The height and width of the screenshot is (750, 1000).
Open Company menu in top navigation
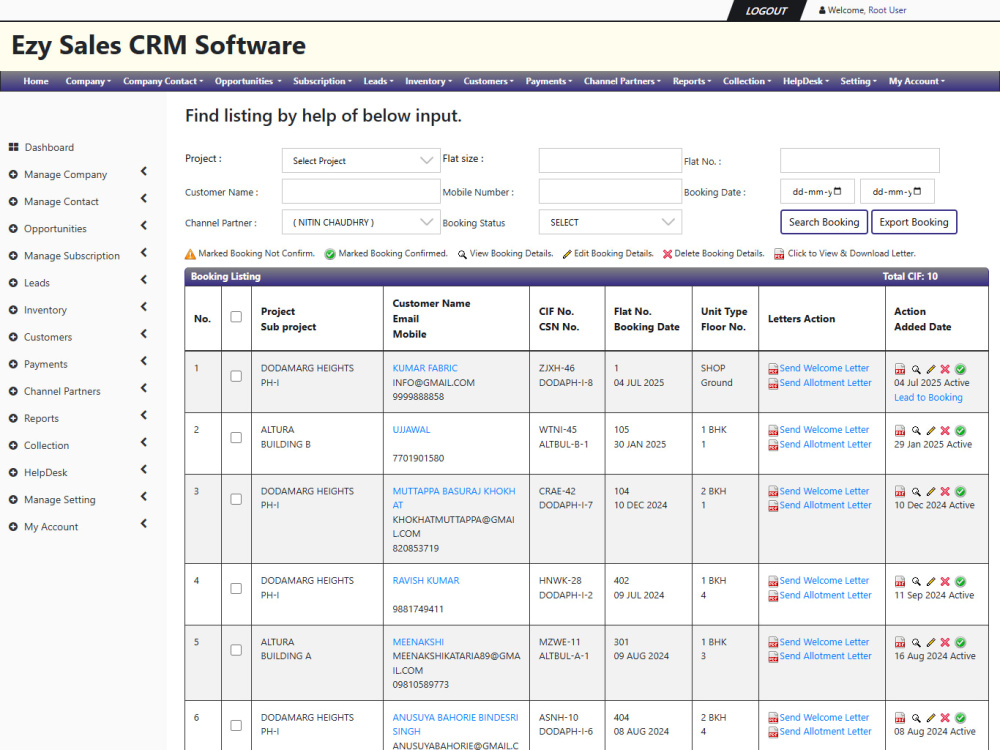click(88, 81)
